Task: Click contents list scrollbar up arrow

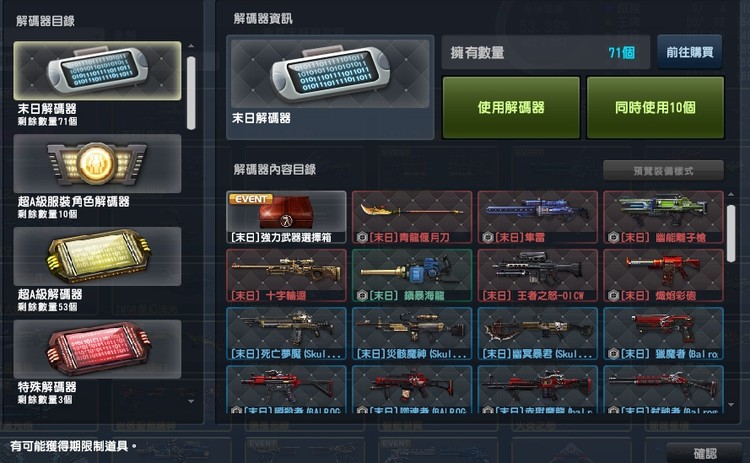Action: [x=730, y=195]
